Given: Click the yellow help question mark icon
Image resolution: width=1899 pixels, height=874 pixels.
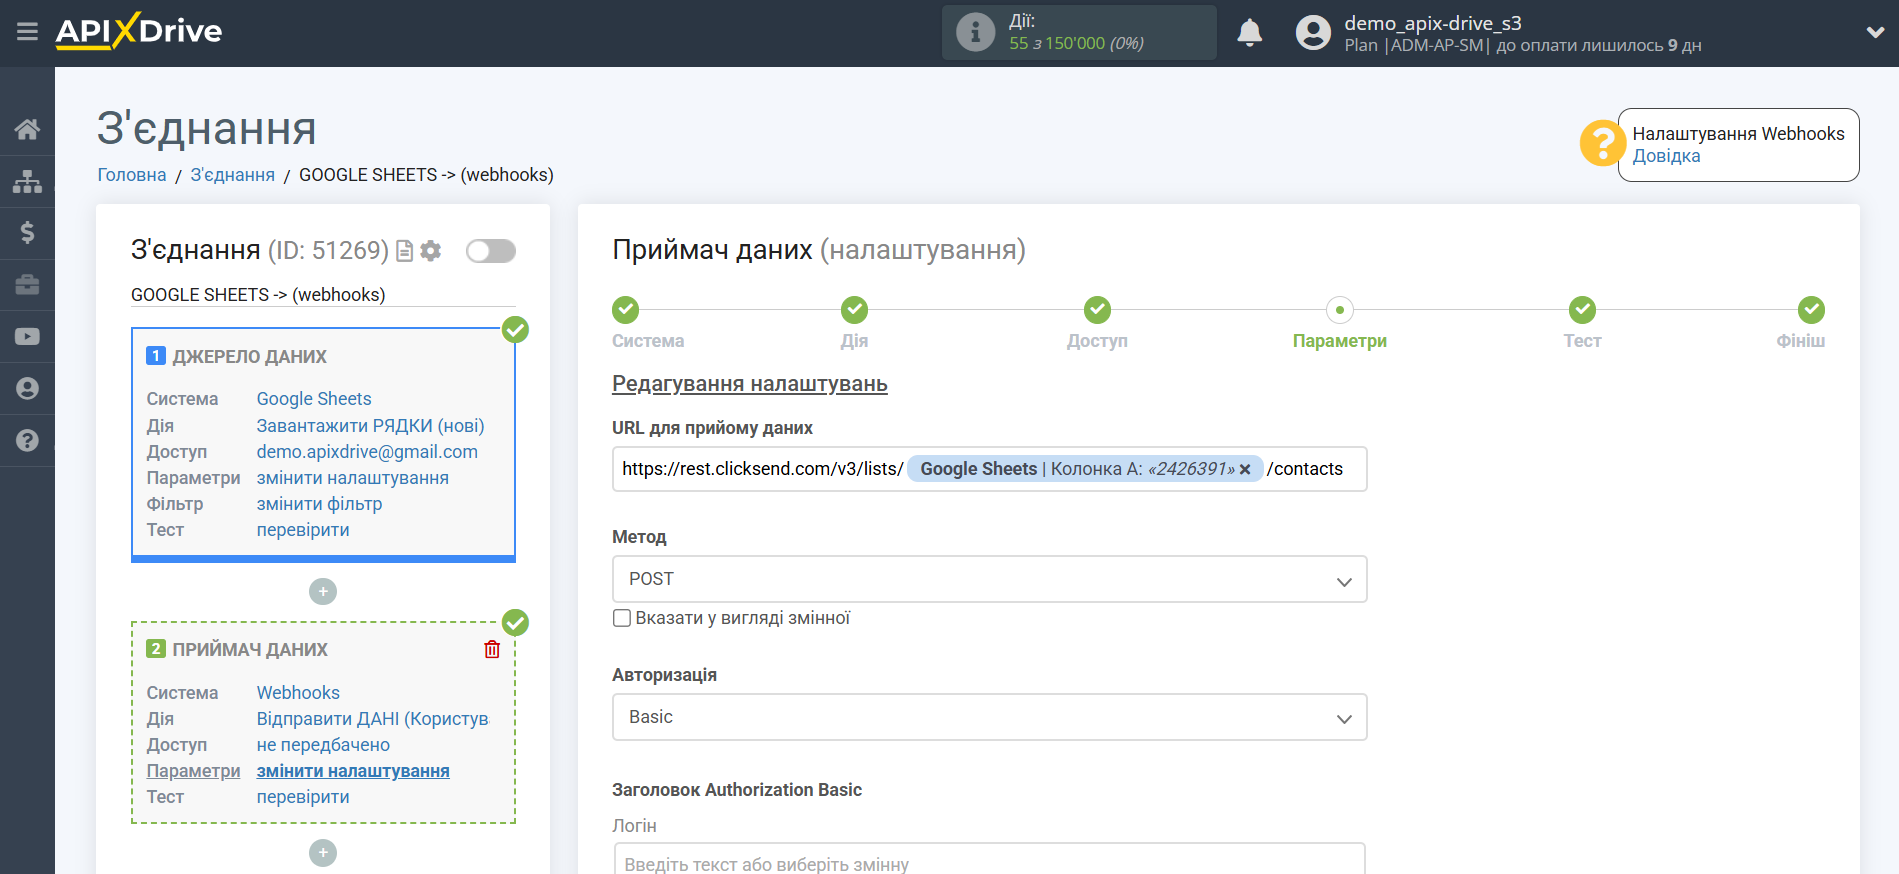Looking at the screenshot, I should point(1602,143).
